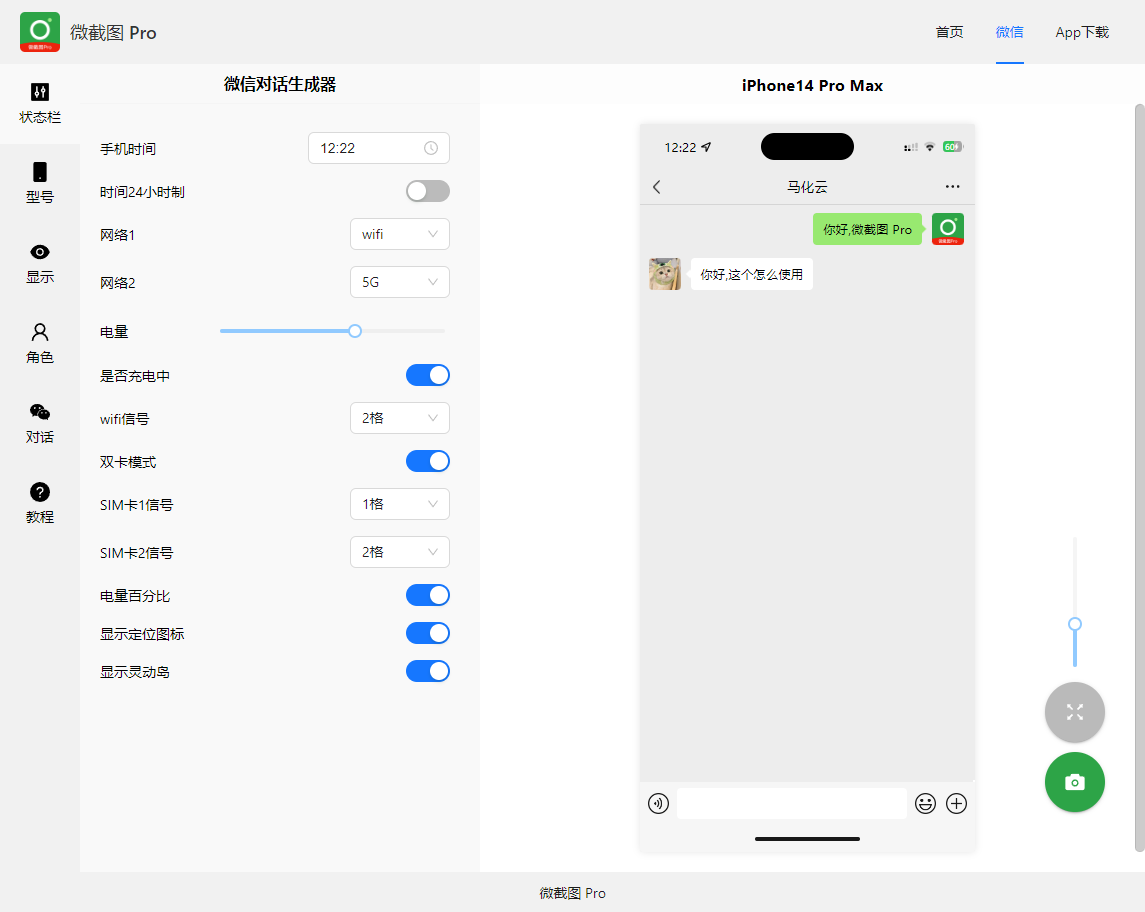Screen dimensions: 1145x912
Task: Disable the 显示定位图标 switch
Action: click(x=428, y=633)
